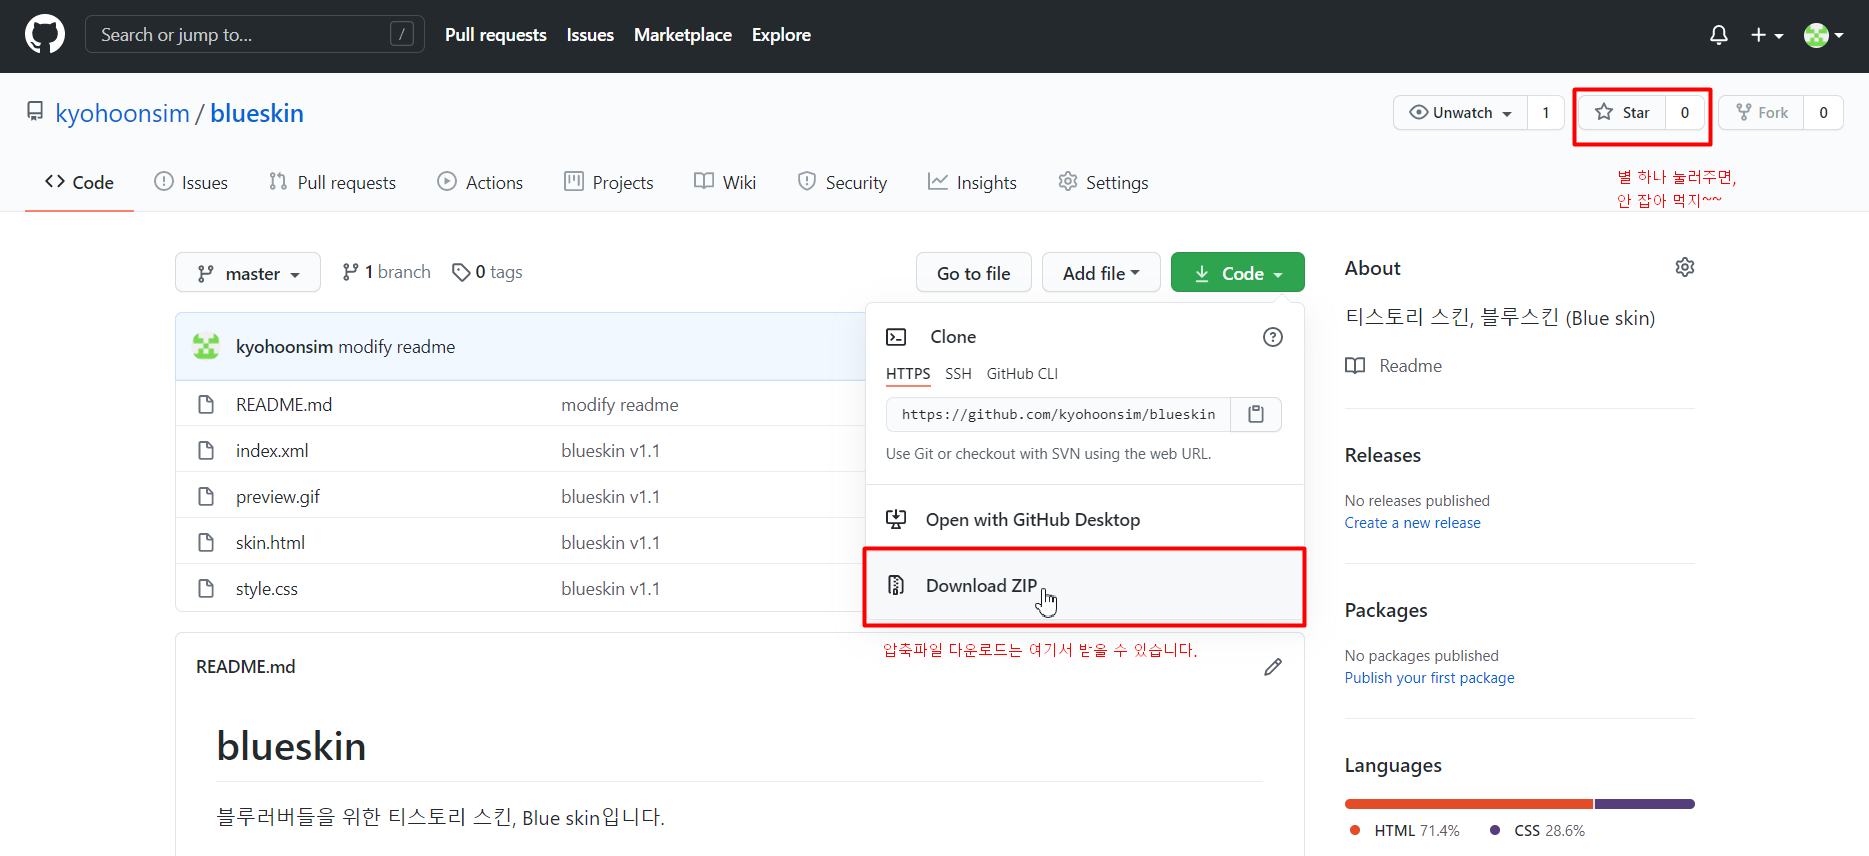Click Create a new release link
Image resolution: width=1869 pixels, height=856 pixels.
(x=1412, y=523)
